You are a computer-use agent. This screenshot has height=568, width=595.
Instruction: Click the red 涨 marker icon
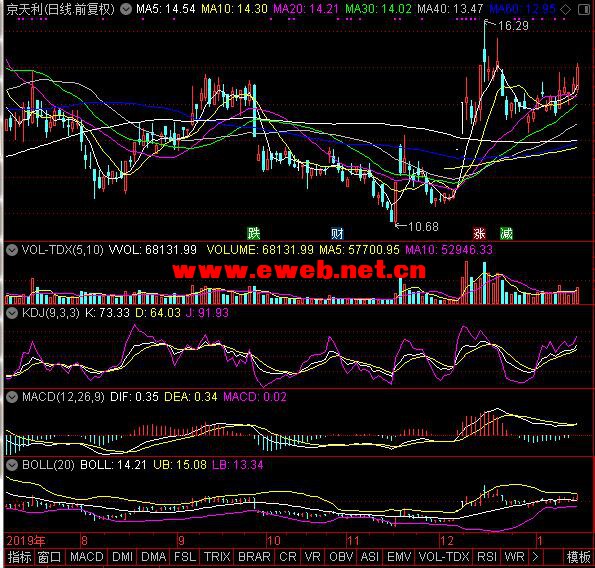click(479, 233)
